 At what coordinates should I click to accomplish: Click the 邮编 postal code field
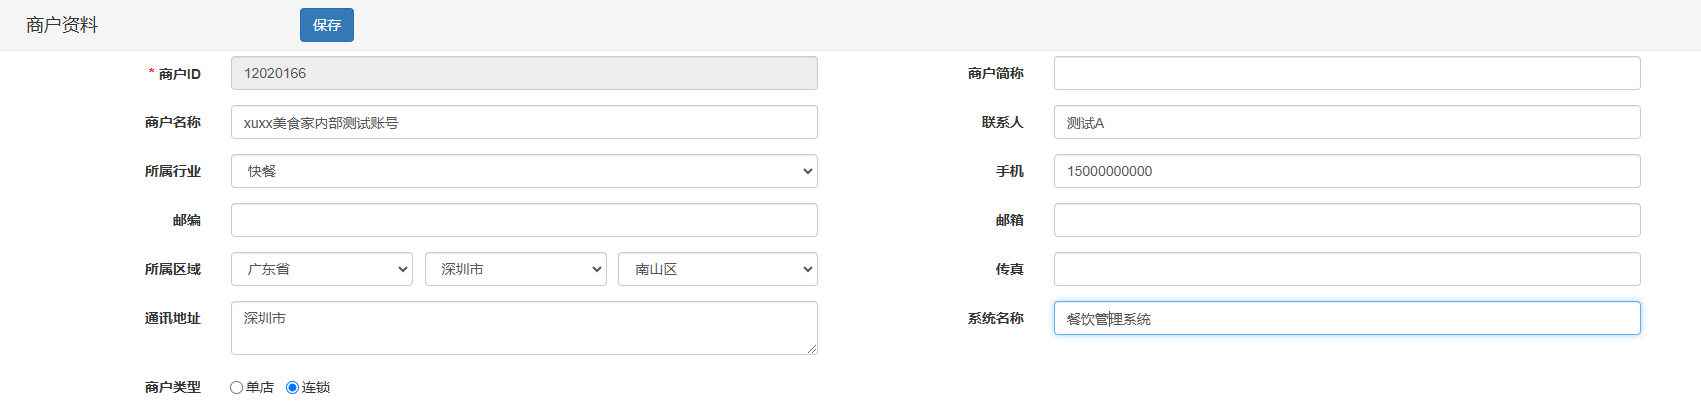[x=523, y=220]
